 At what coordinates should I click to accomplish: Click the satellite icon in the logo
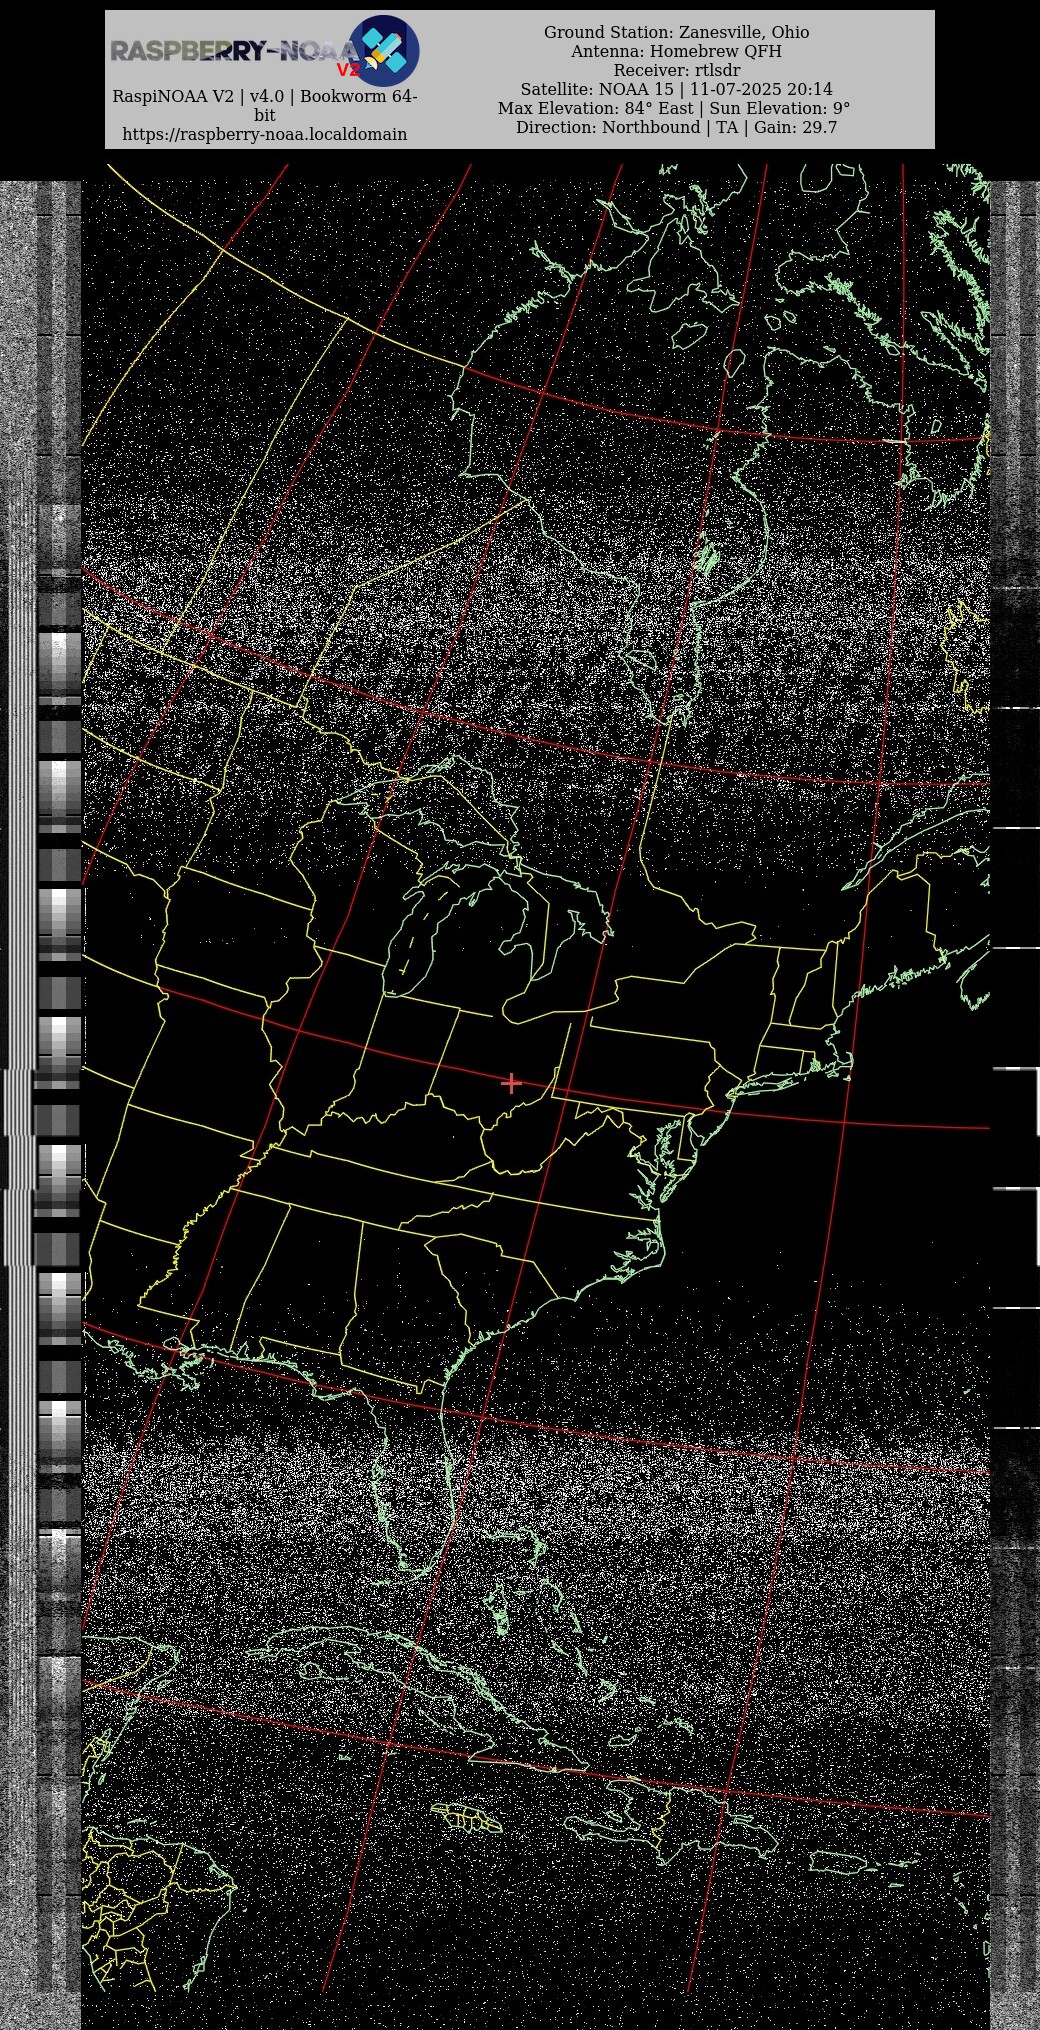point(384,50)
